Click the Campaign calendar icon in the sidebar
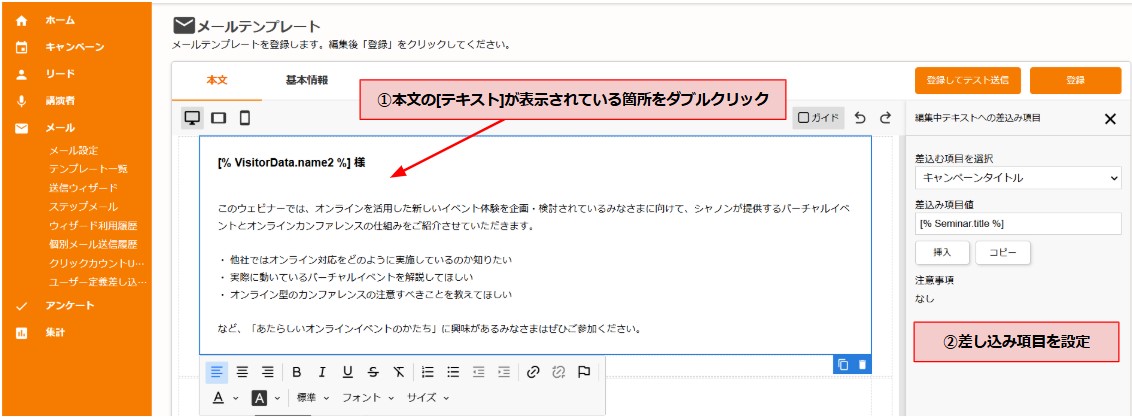 click(x=22, y=48)
